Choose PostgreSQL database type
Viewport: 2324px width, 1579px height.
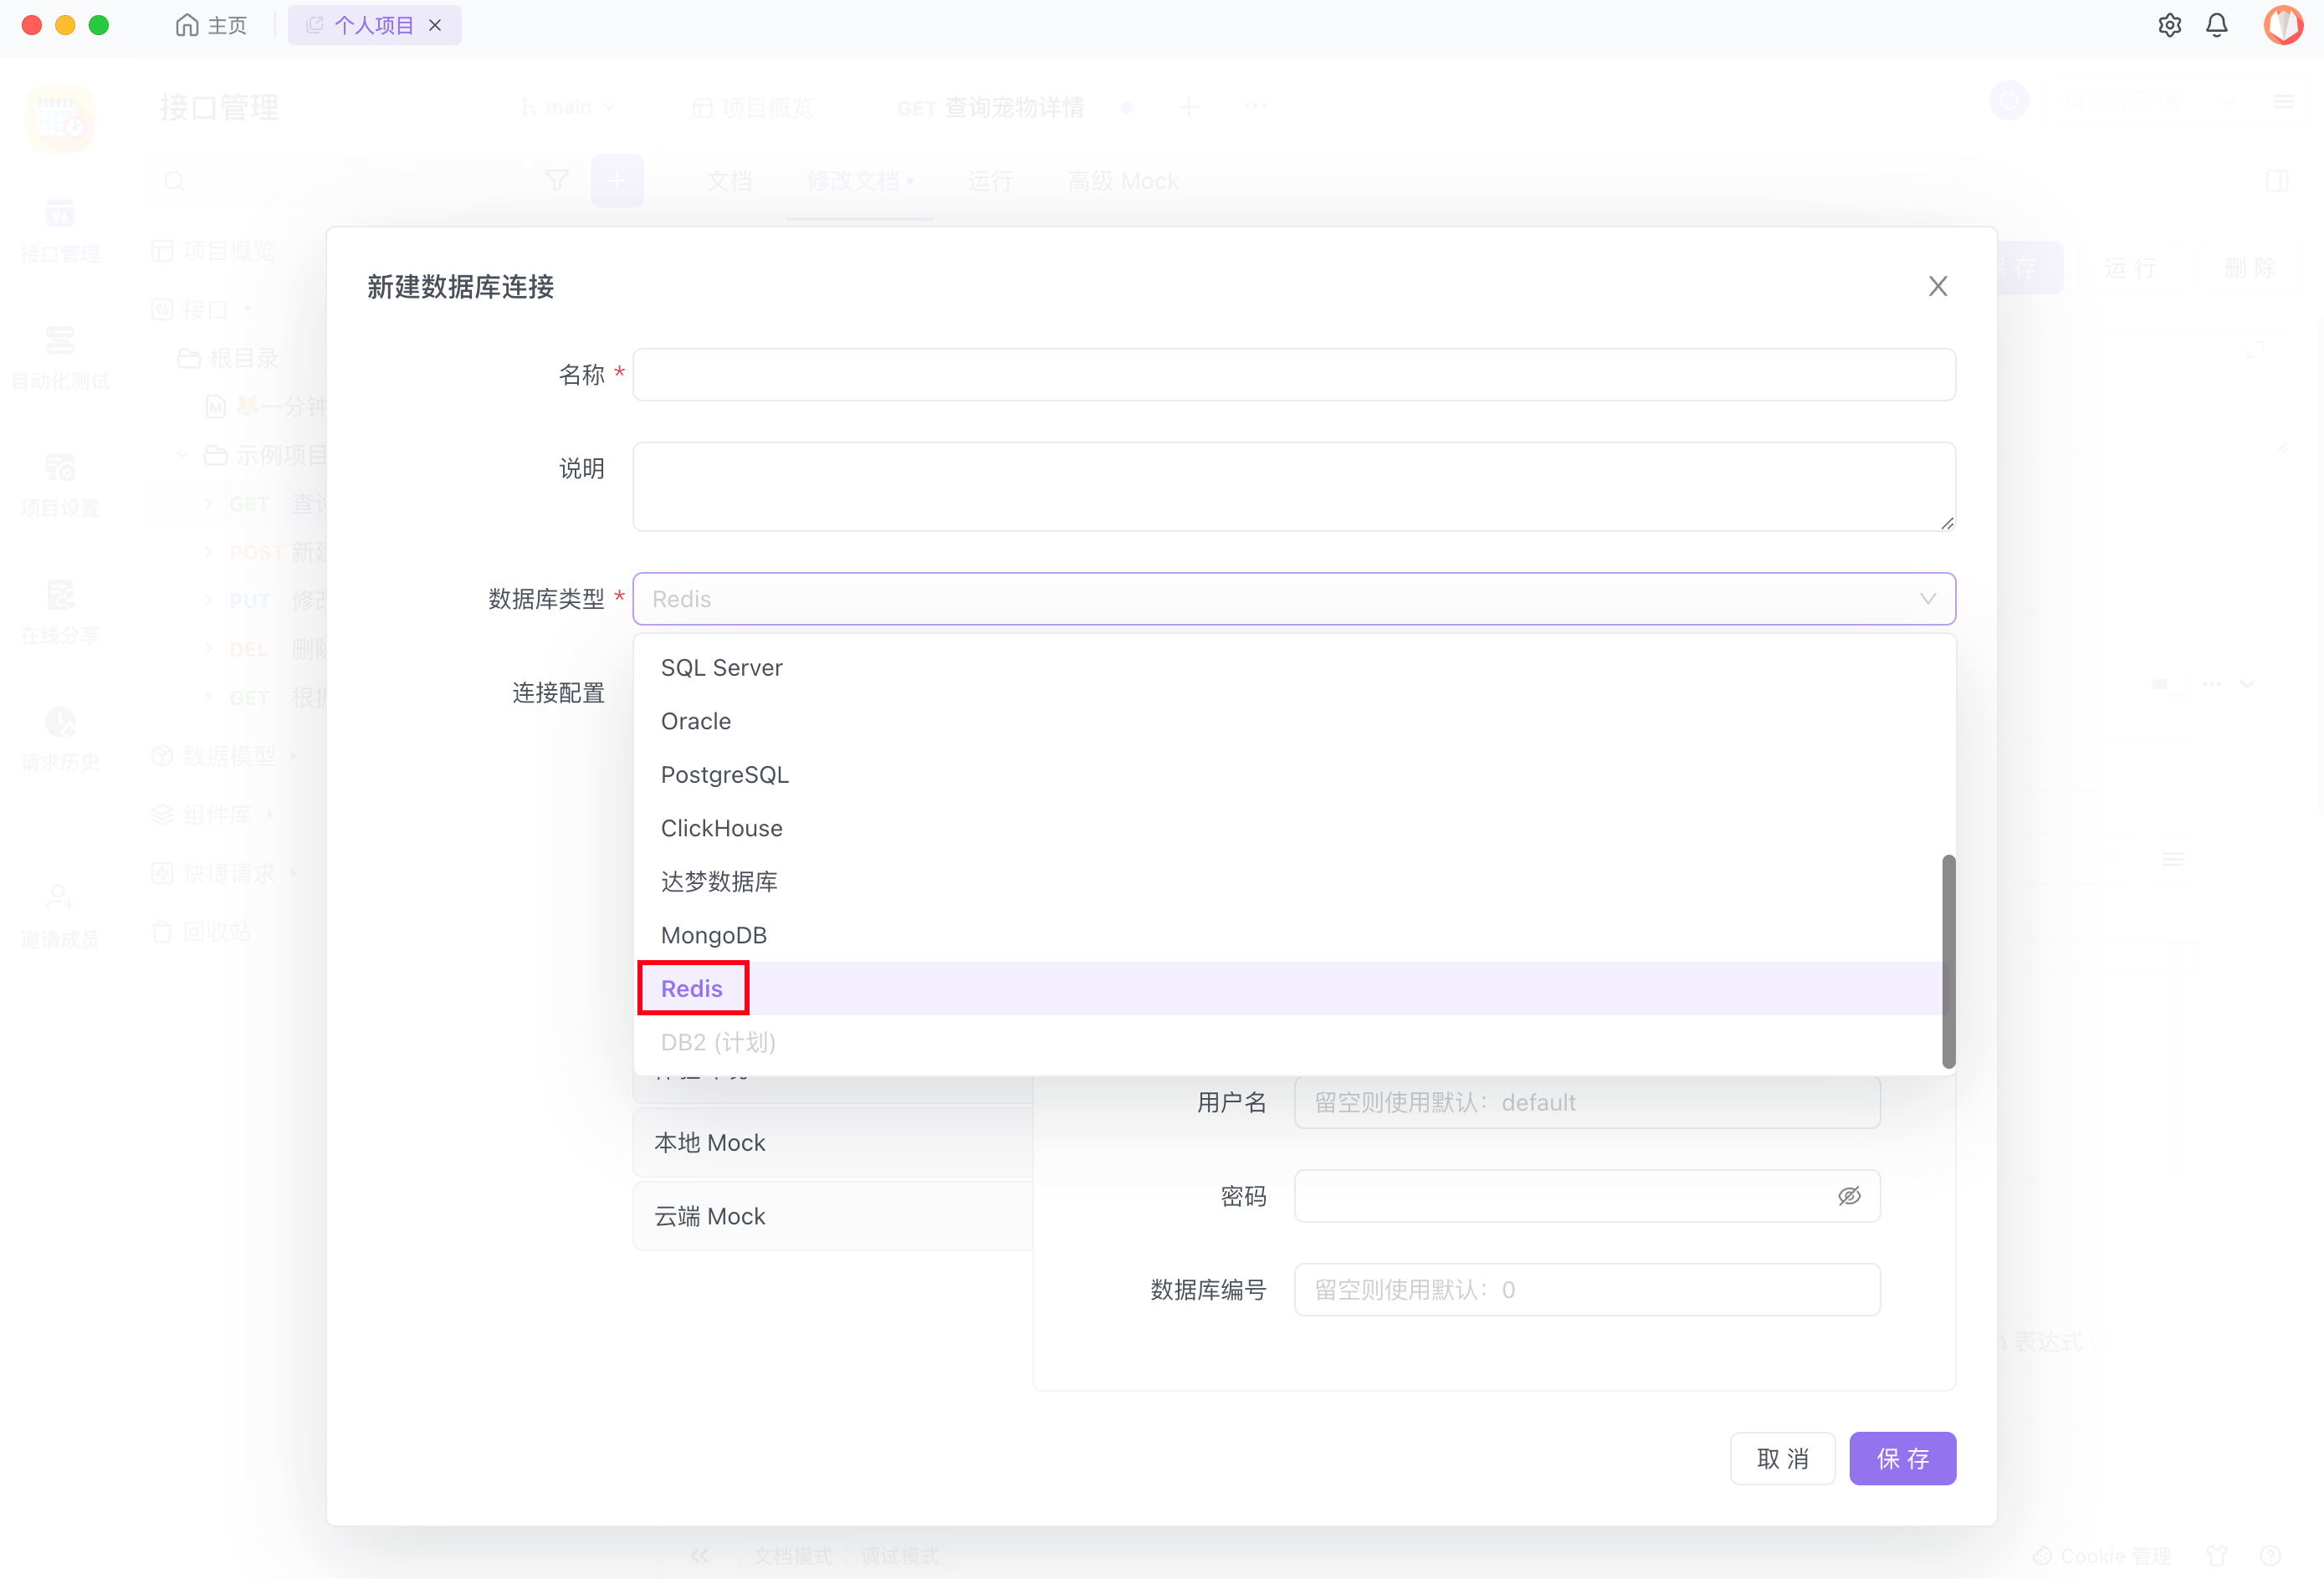[724, 775]
